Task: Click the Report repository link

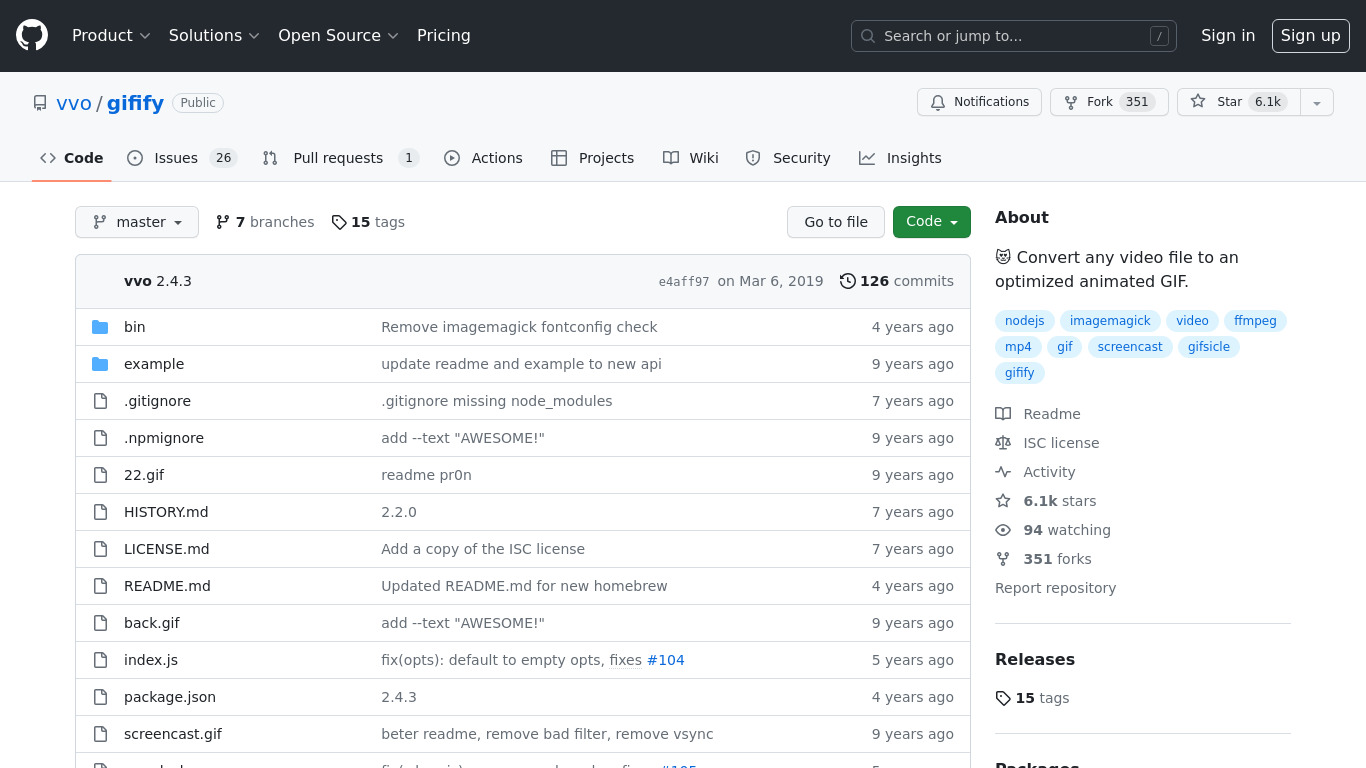Action: point(1055,588)
